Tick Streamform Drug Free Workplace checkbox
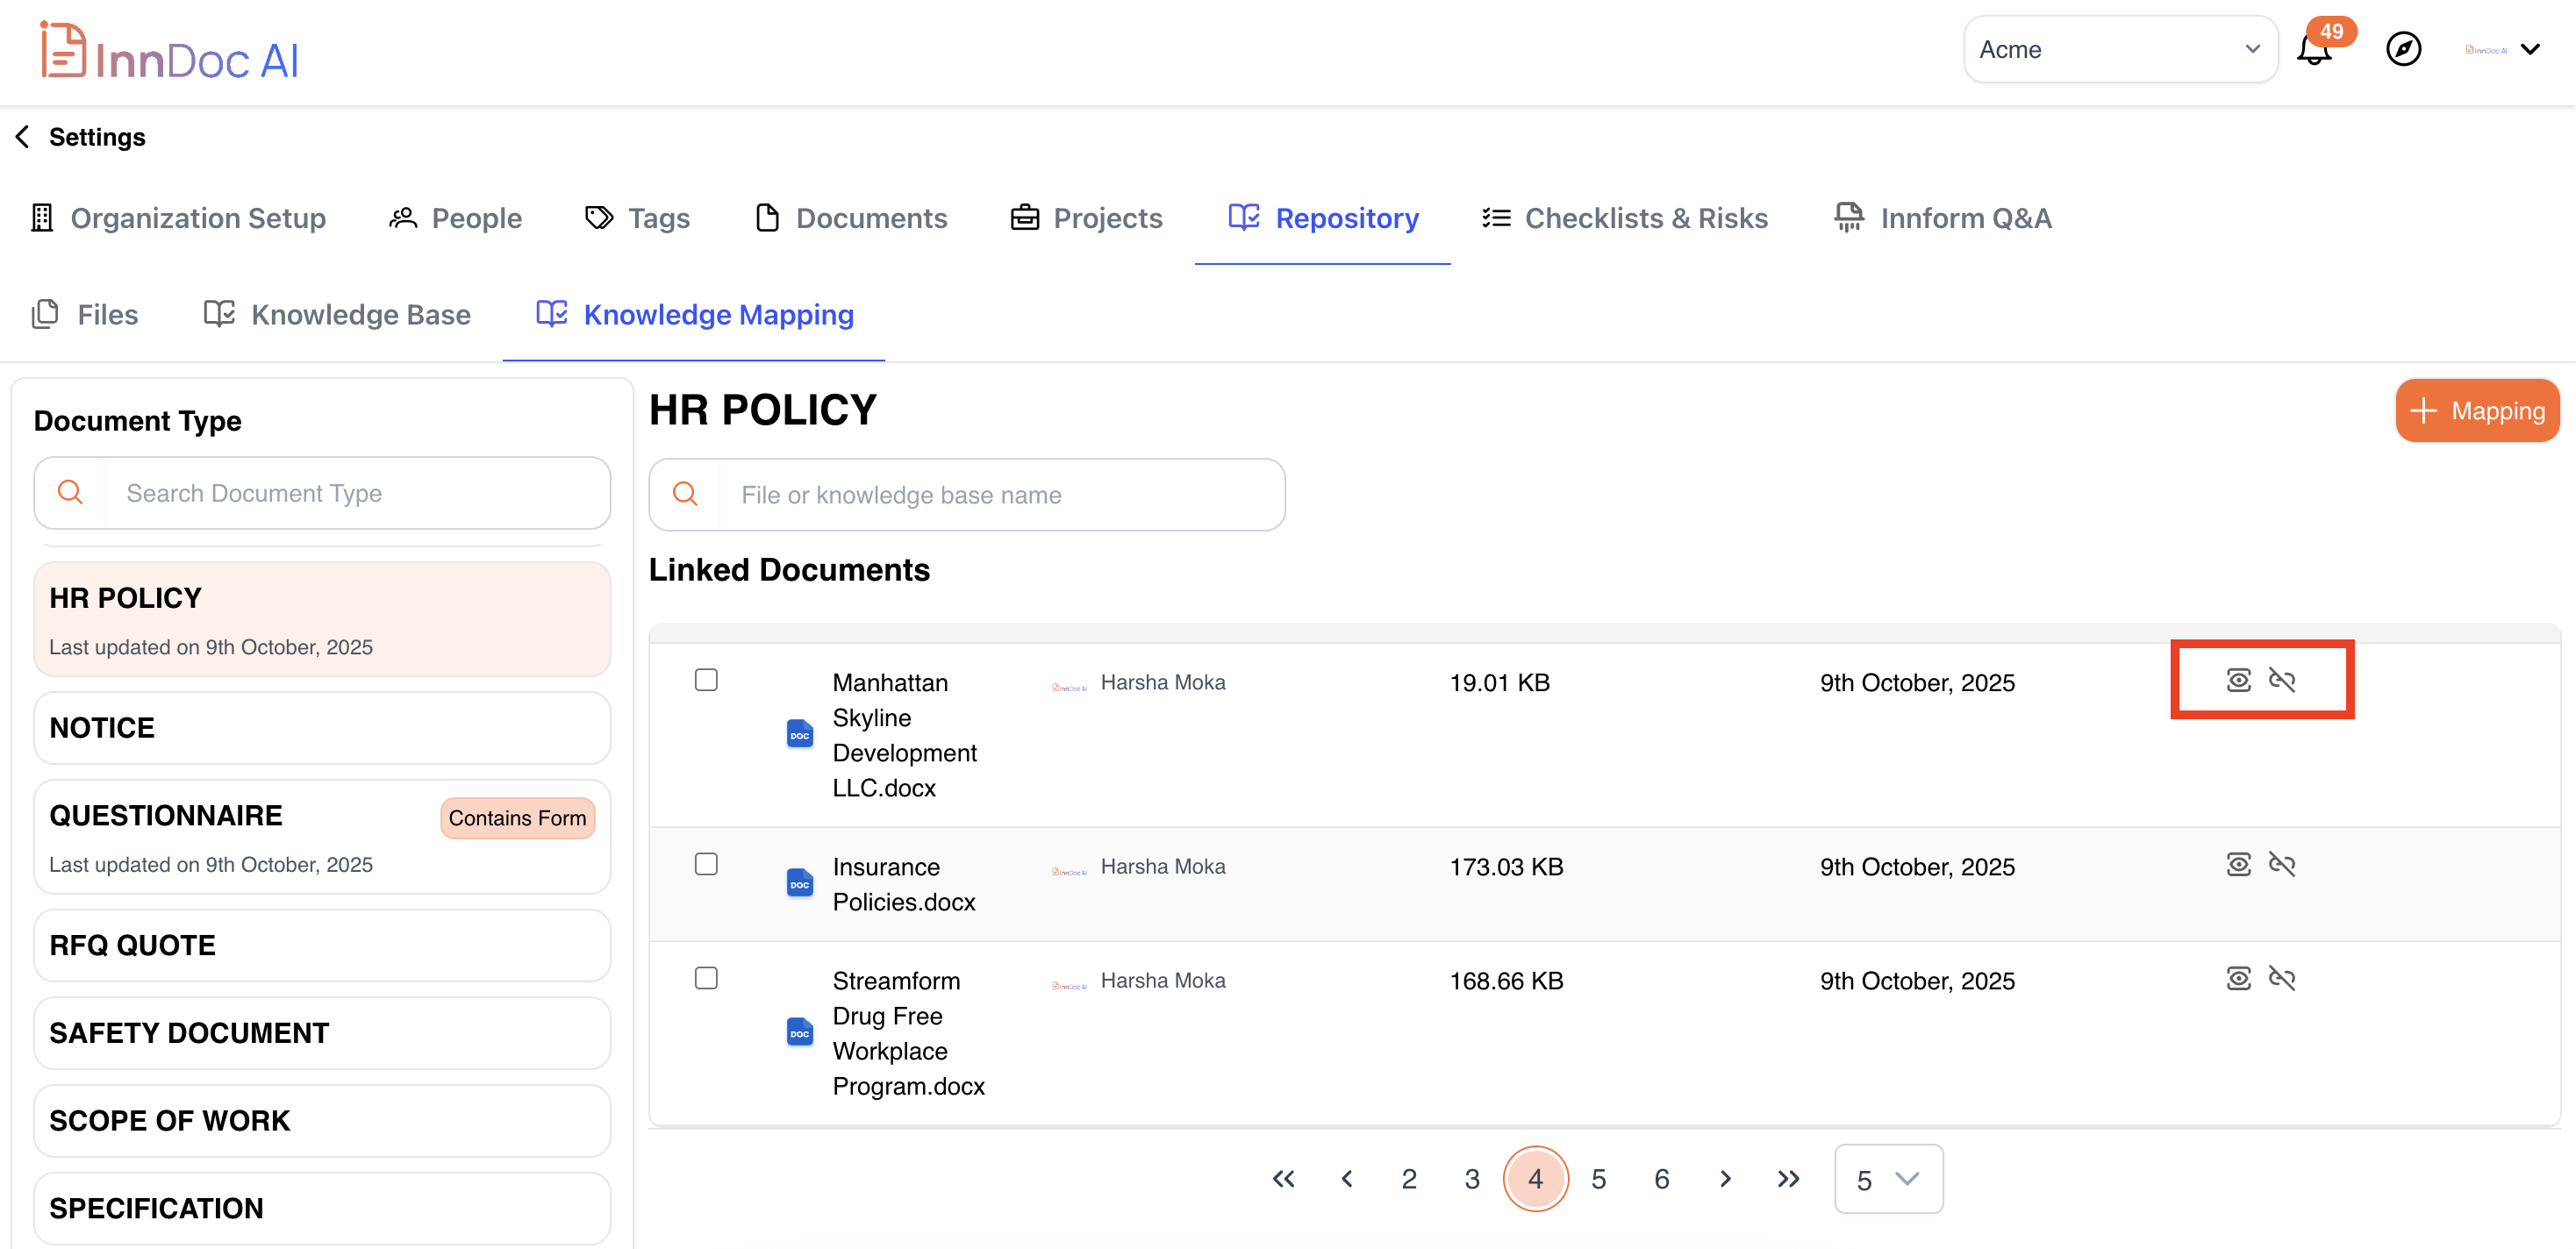This screenshot has height=1249, width=2576. coord(706,979)
